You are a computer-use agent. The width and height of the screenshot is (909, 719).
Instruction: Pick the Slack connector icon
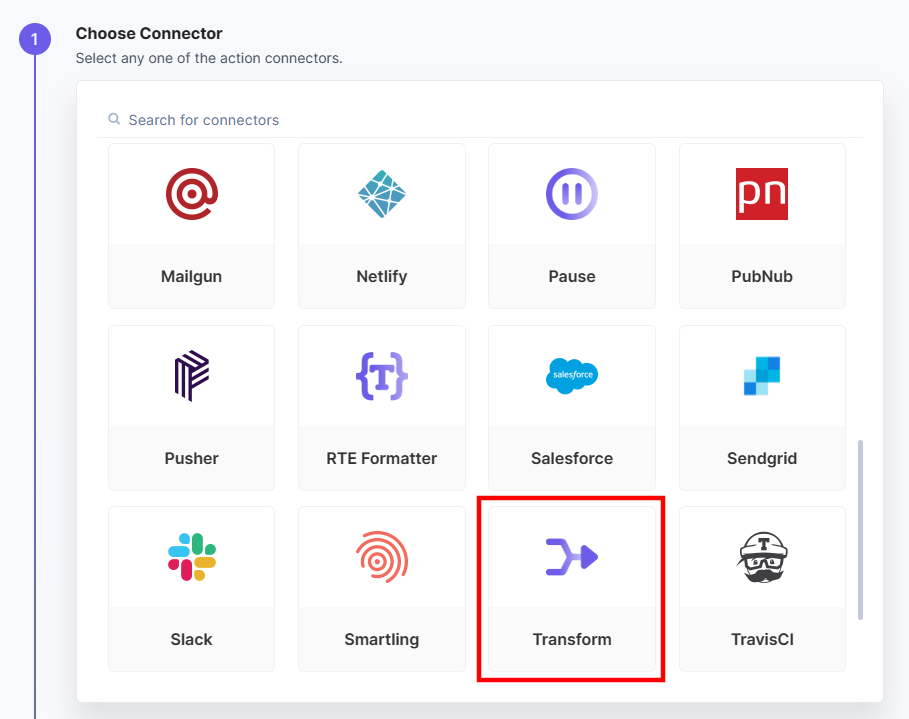coord(191,557)
